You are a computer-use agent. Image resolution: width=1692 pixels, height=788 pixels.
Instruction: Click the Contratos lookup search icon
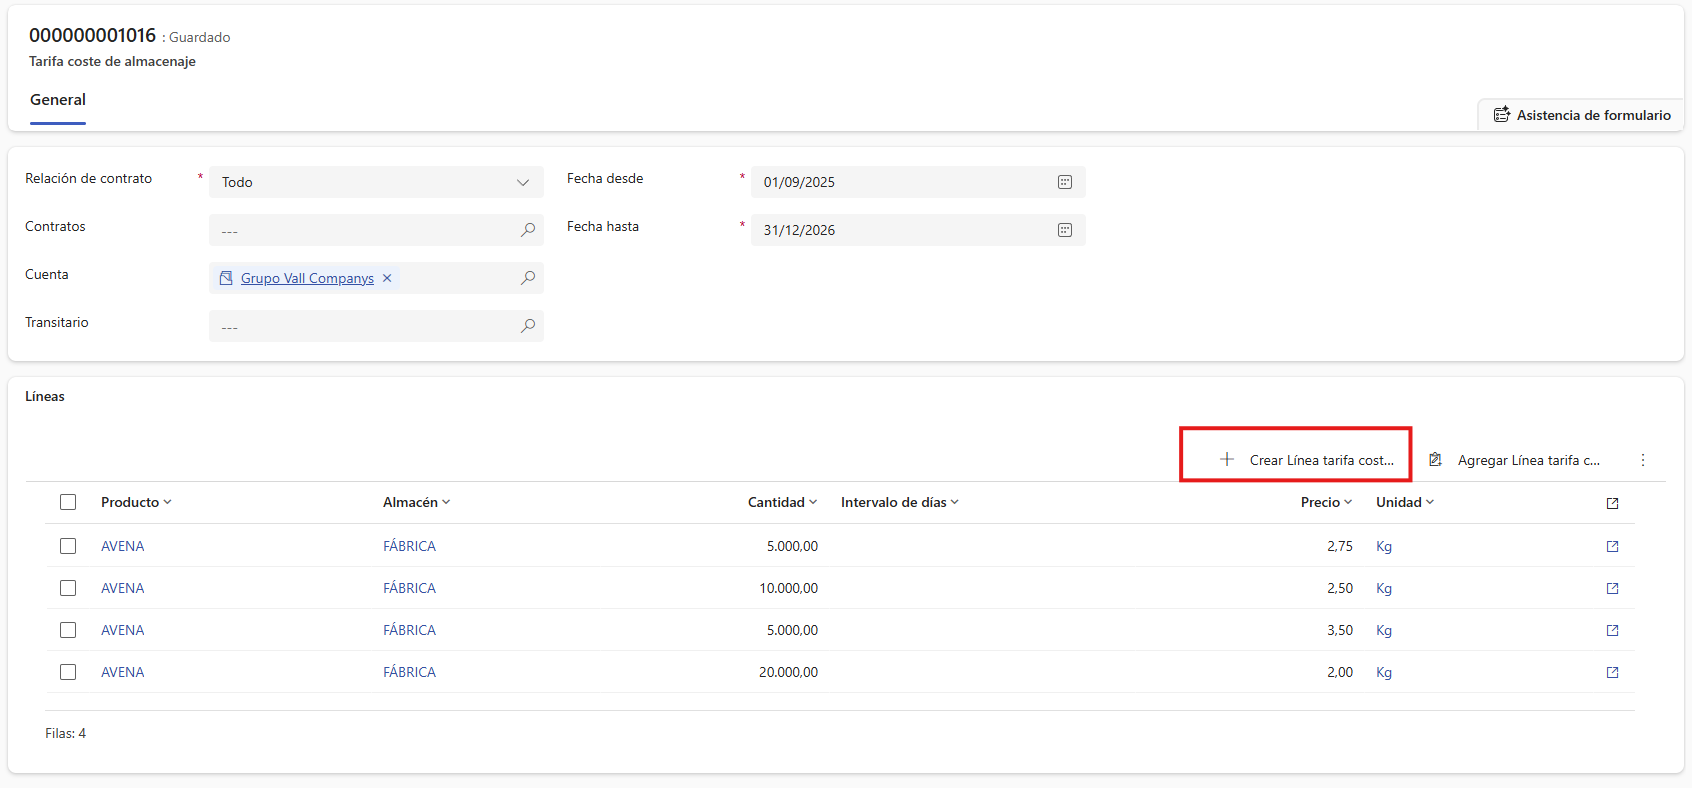(527, 230)
